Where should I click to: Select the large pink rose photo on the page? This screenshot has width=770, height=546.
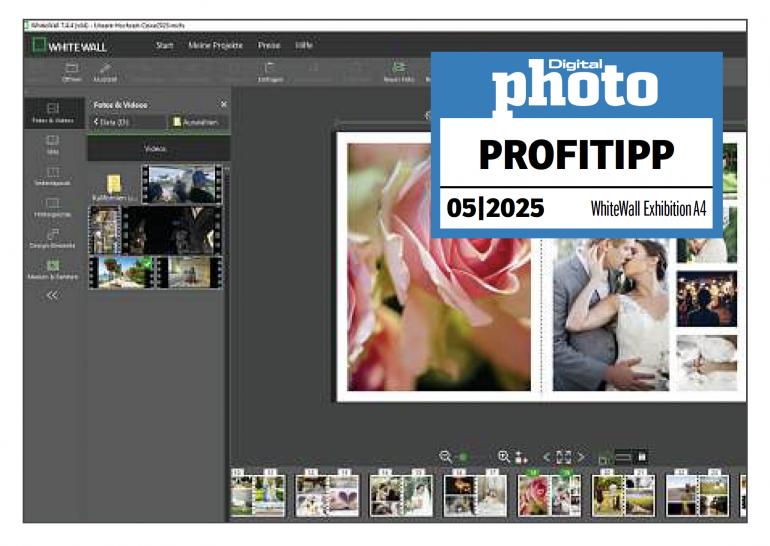(x=439, y=267)
